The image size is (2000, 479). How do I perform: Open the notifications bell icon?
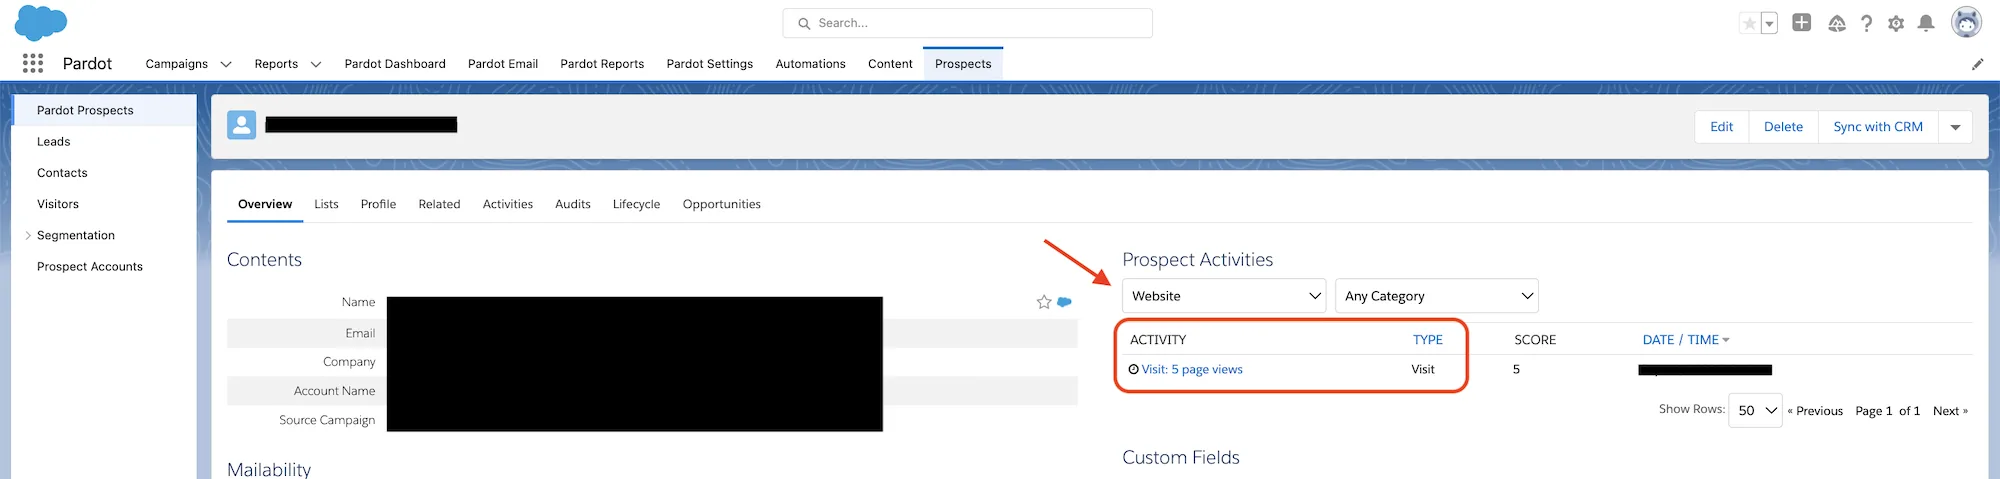(x=1926, y=23)
